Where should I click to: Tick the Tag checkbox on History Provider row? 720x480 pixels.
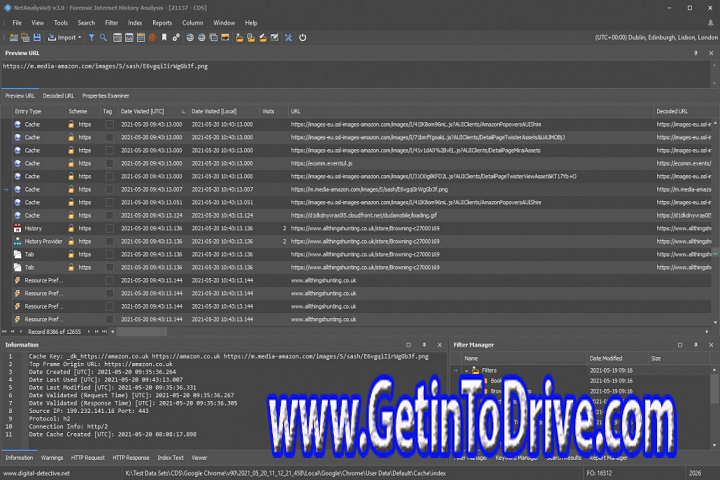pos(109,241)
